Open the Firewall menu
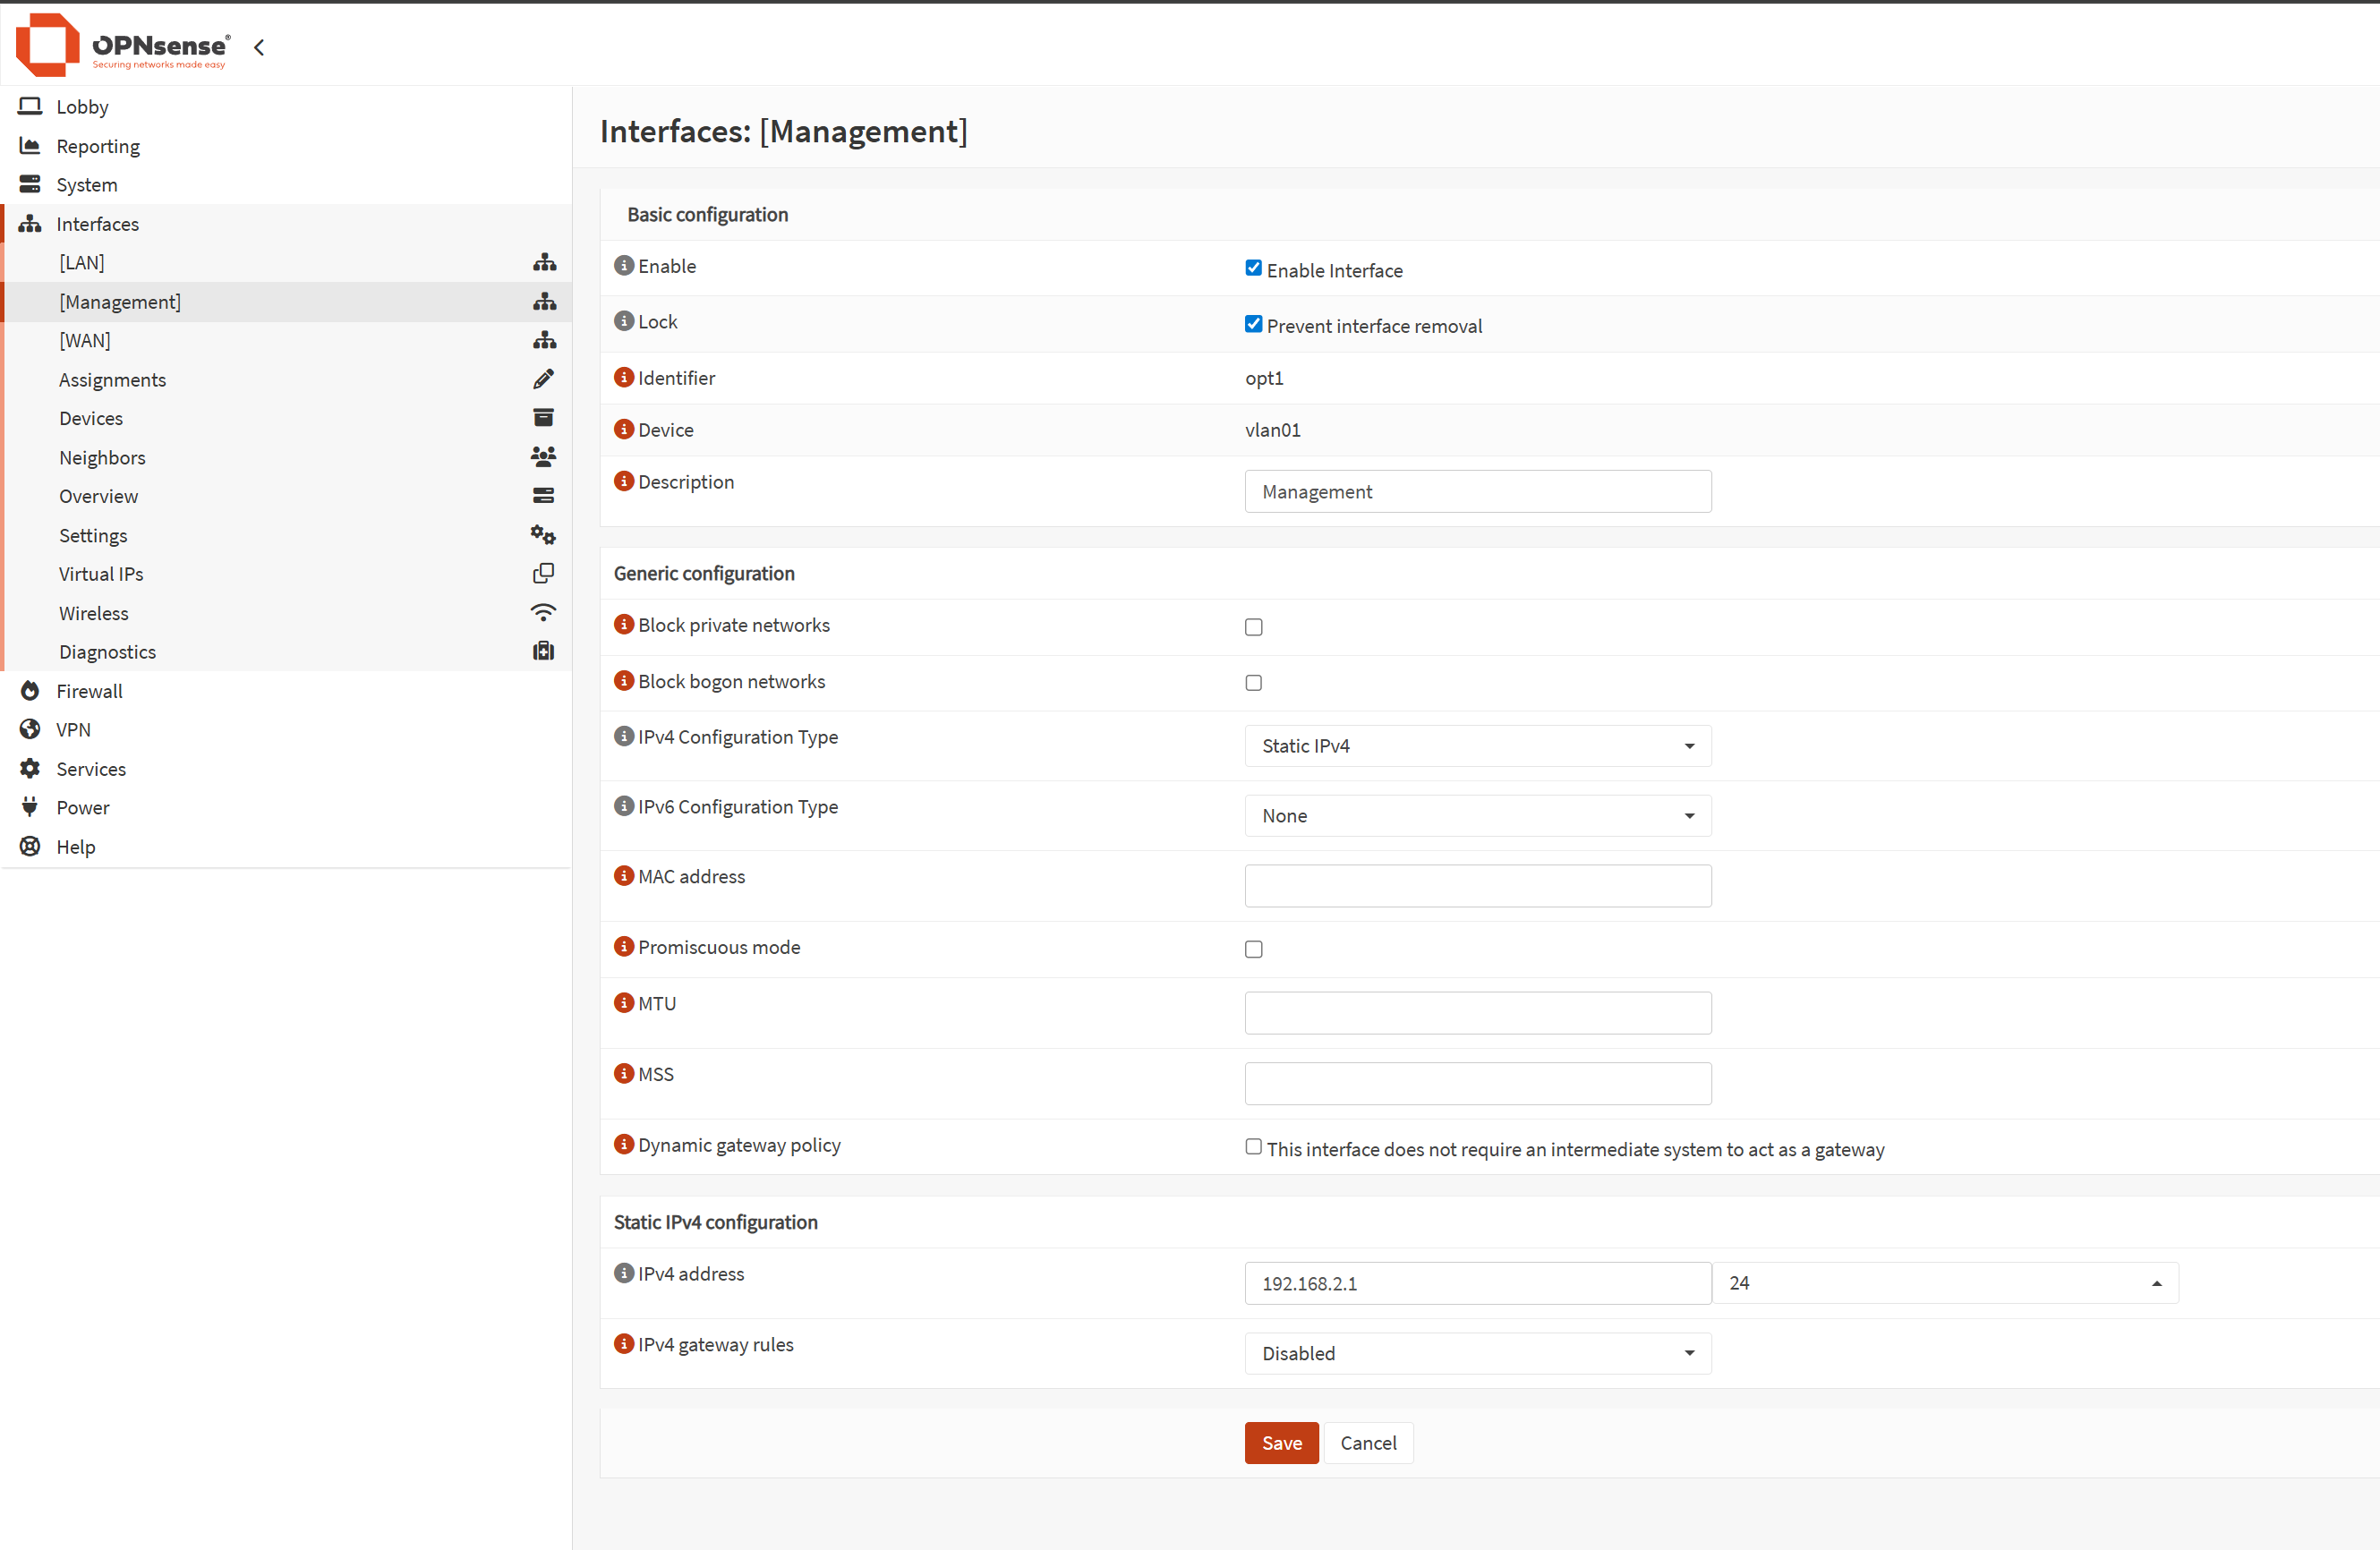Viewport: 2380px width, 1550px height. coord(89,691)
